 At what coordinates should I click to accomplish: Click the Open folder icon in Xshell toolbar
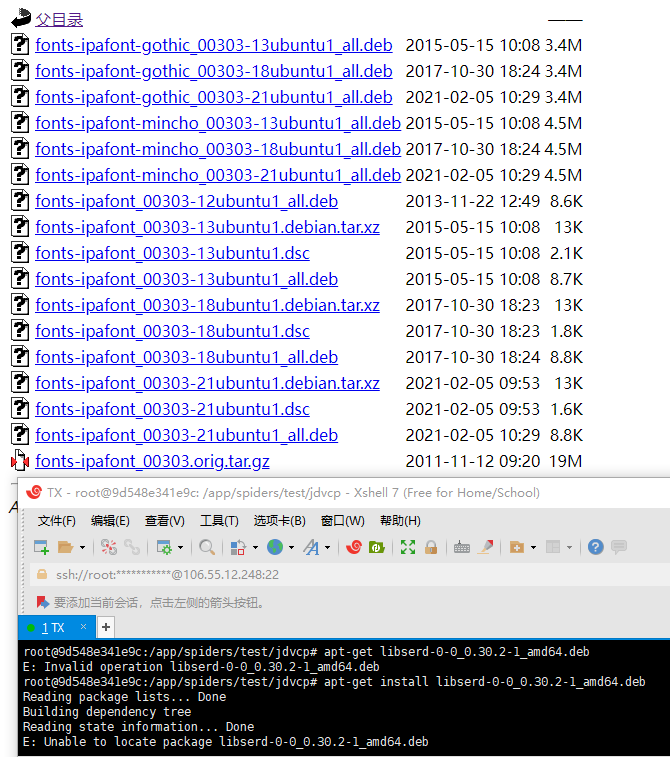(65, 547)
